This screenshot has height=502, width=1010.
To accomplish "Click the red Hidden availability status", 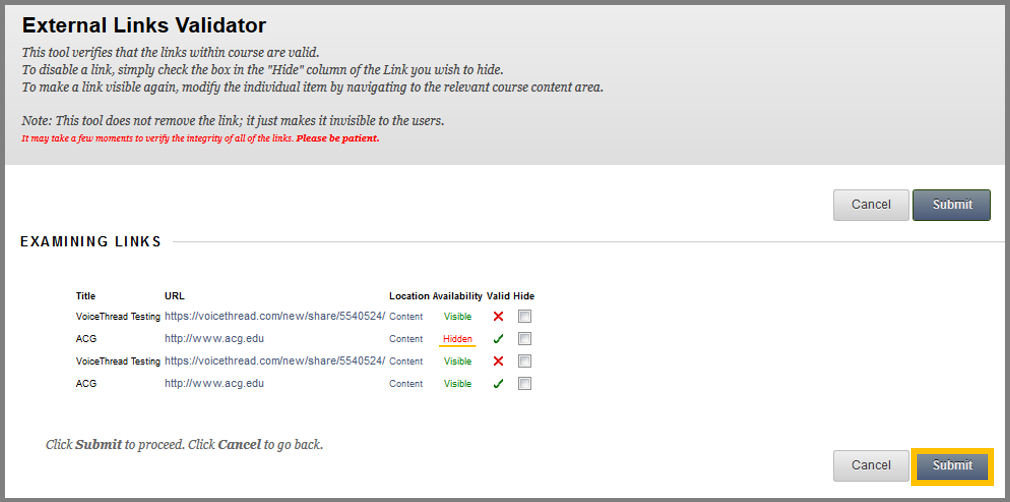I will (457, 339).
